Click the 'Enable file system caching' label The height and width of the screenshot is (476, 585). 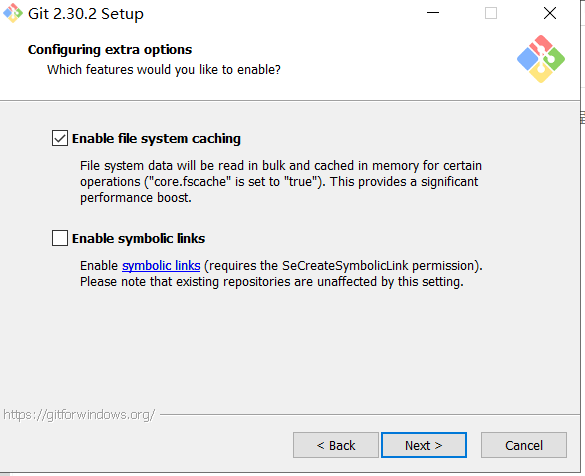pos(156,138)
